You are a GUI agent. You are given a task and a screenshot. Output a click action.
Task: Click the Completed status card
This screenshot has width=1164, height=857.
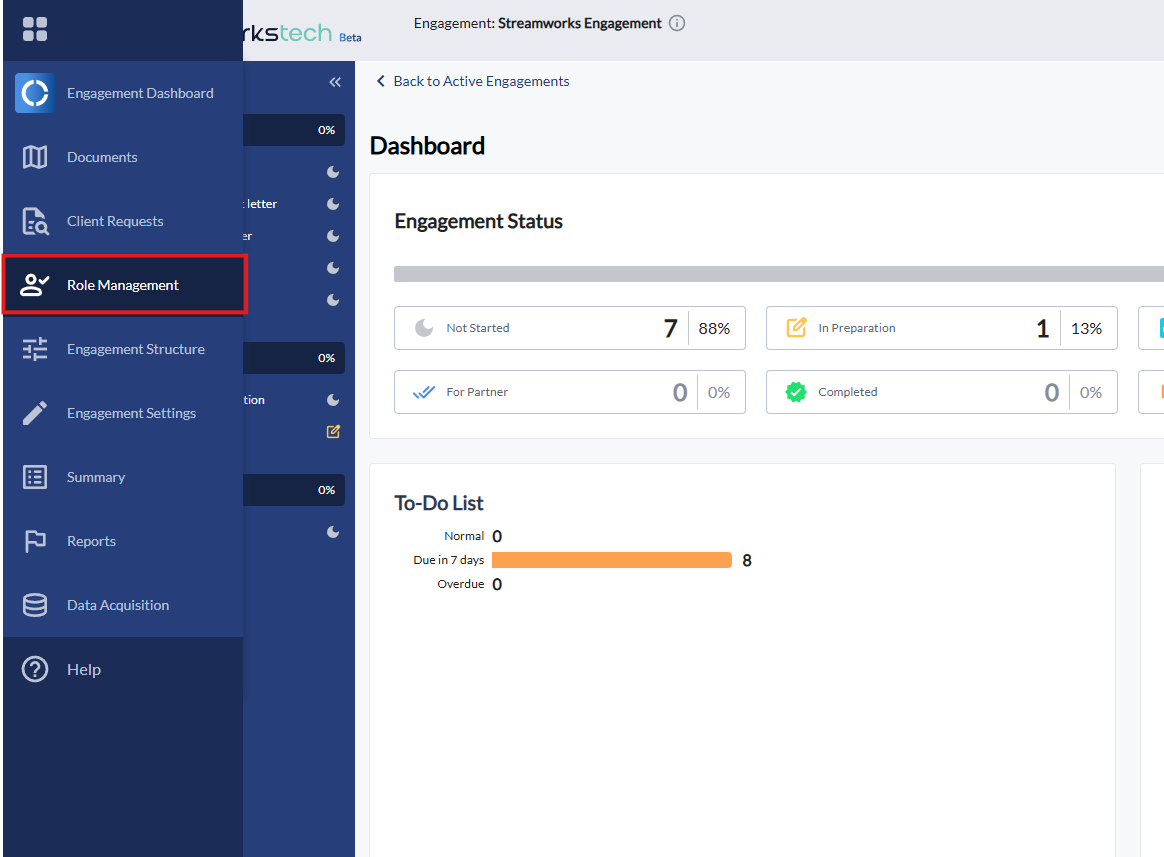pos(941,392)
